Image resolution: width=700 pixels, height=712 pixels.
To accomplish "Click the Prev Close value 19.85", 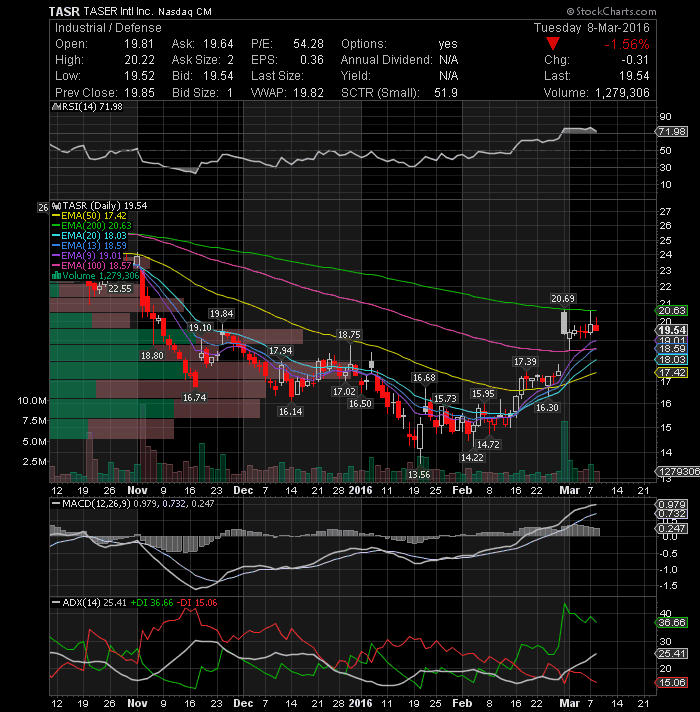I will coord(139,93).
